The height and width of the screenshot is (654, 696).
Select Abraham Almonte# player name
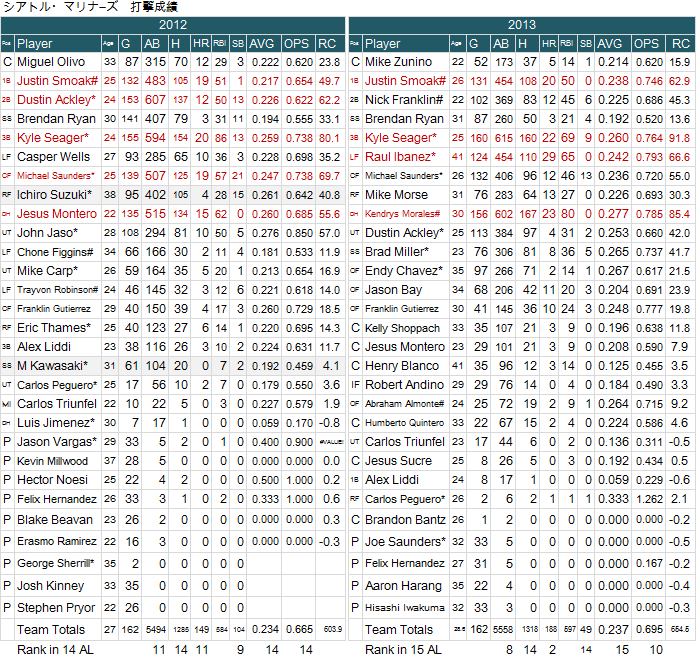coord(404,404)
